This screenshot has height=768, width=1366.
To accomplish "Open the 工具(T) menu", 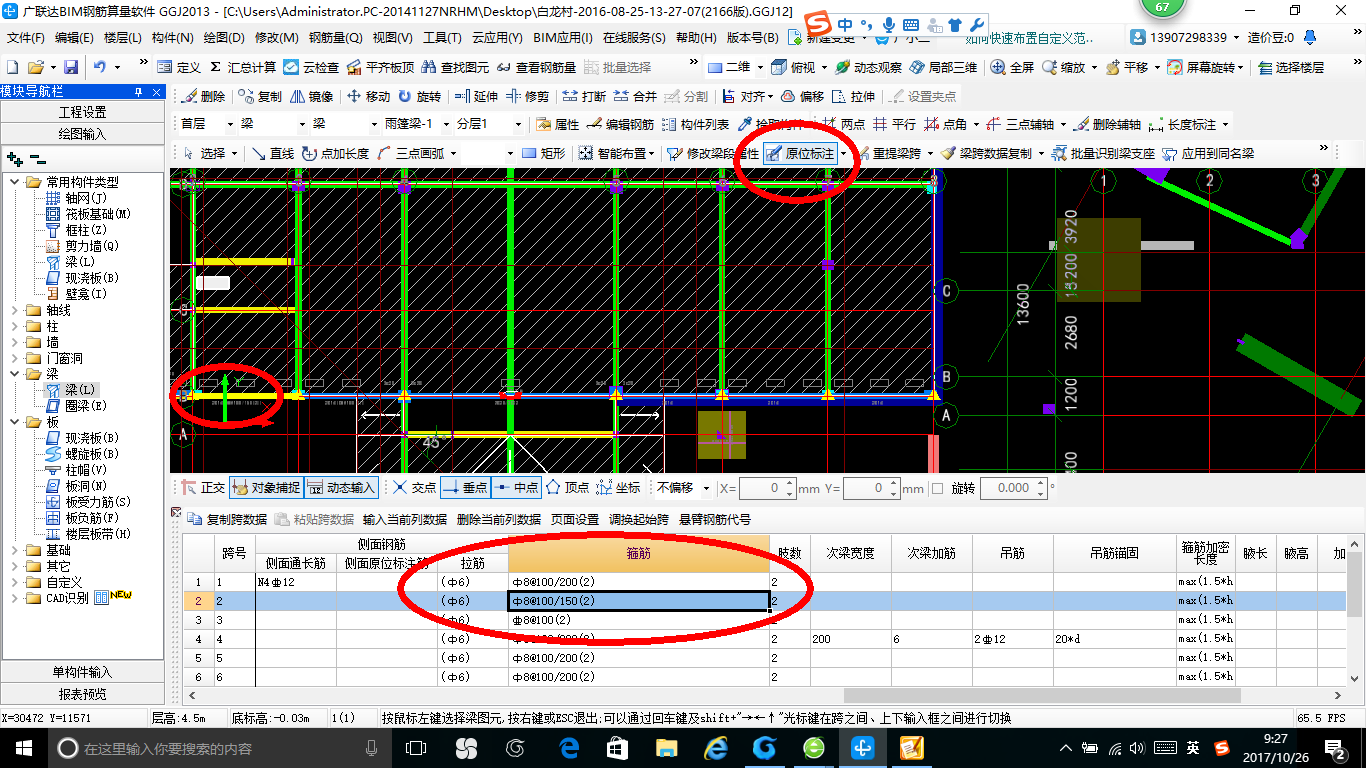I will pyautogui.click(x=442, y=38).
